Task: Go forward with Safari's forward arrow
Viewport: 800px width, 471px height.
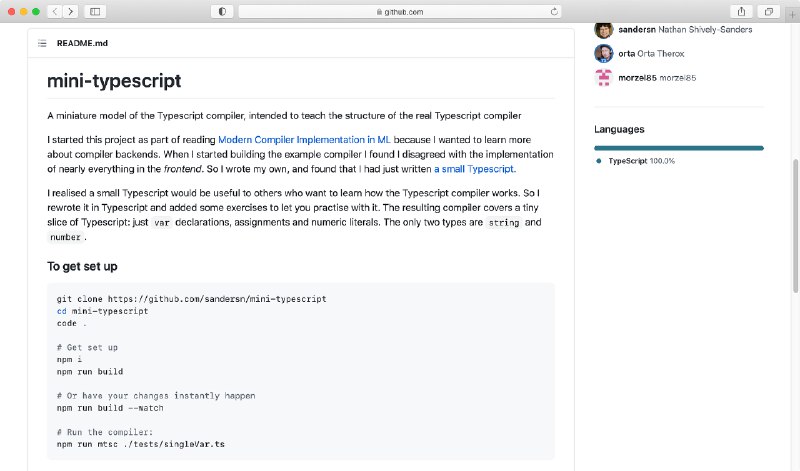Action: point(70,11)
